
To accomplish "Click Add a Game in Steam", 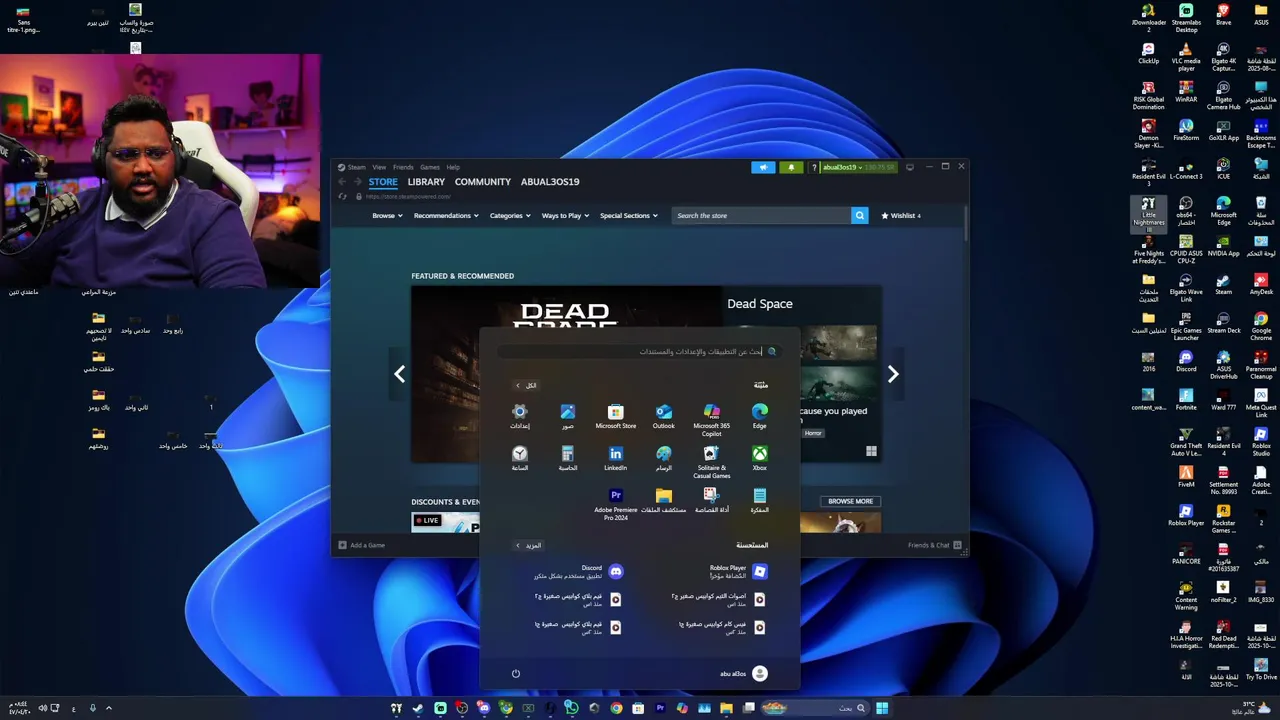I will 362,545.
